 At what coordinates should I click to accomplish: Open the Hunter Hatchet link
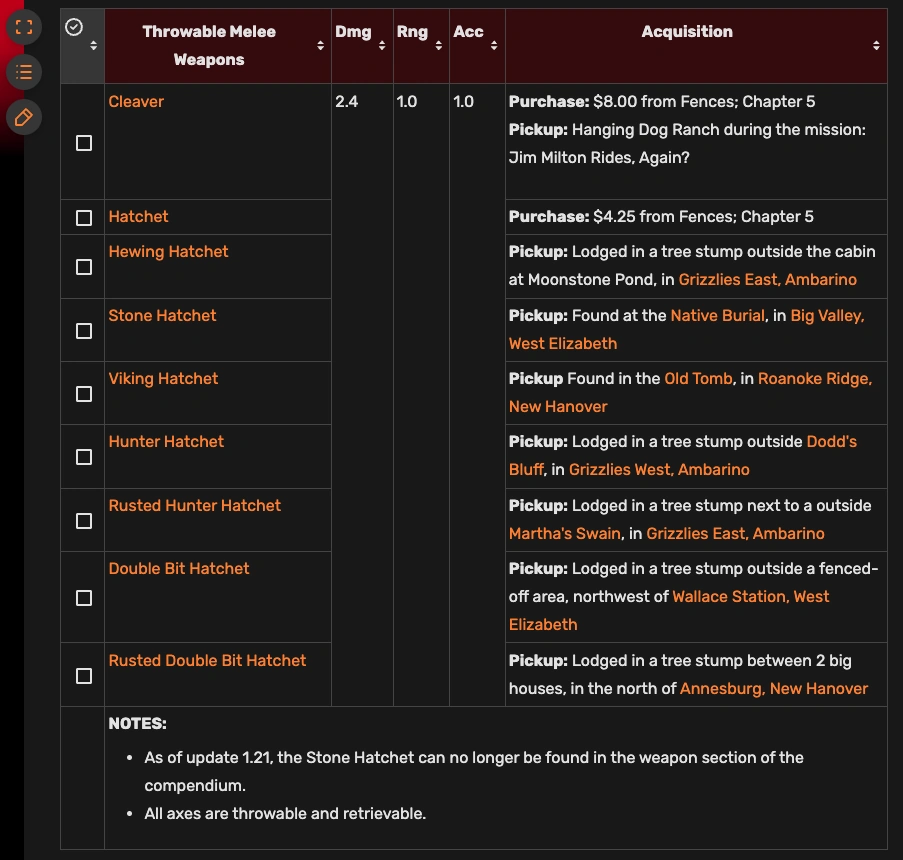(x=166, y=442)
